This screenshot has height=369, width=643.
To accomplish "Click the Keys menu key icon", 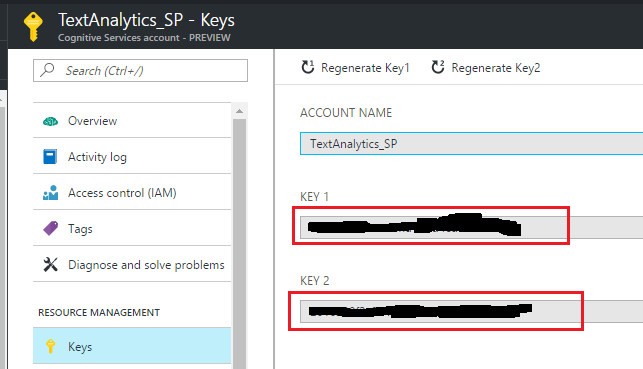I will coord(50,346).
